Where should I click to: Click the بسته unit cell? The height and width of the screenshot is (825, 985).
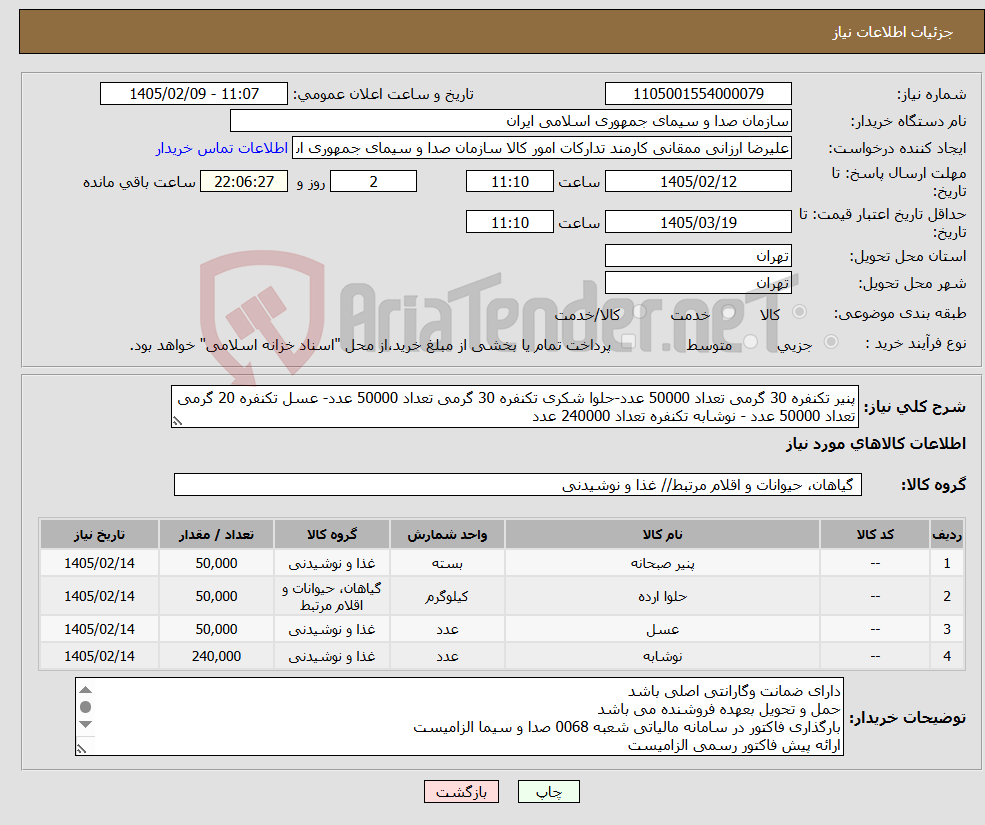pos(447,563)
